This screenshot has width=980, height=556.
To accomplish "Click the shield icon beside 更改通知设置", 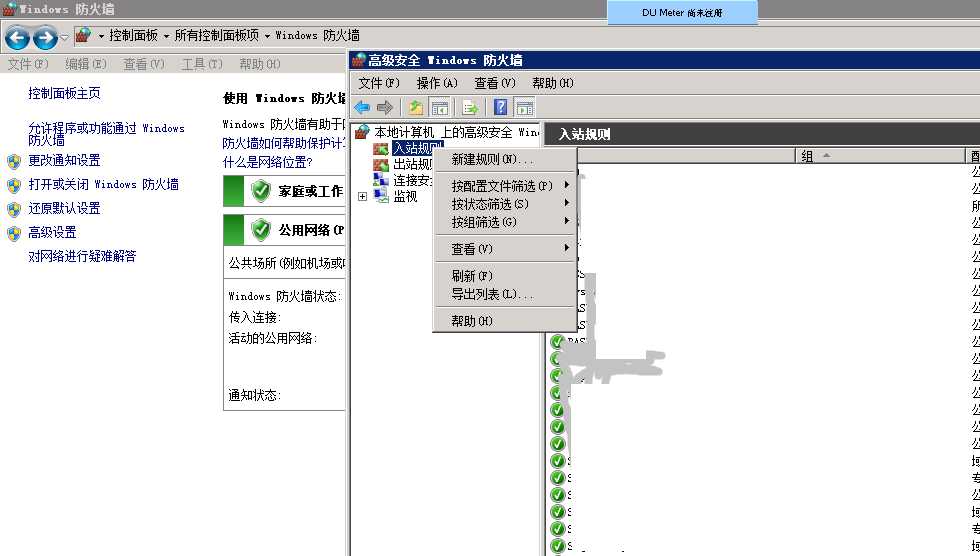I will 14,162.
